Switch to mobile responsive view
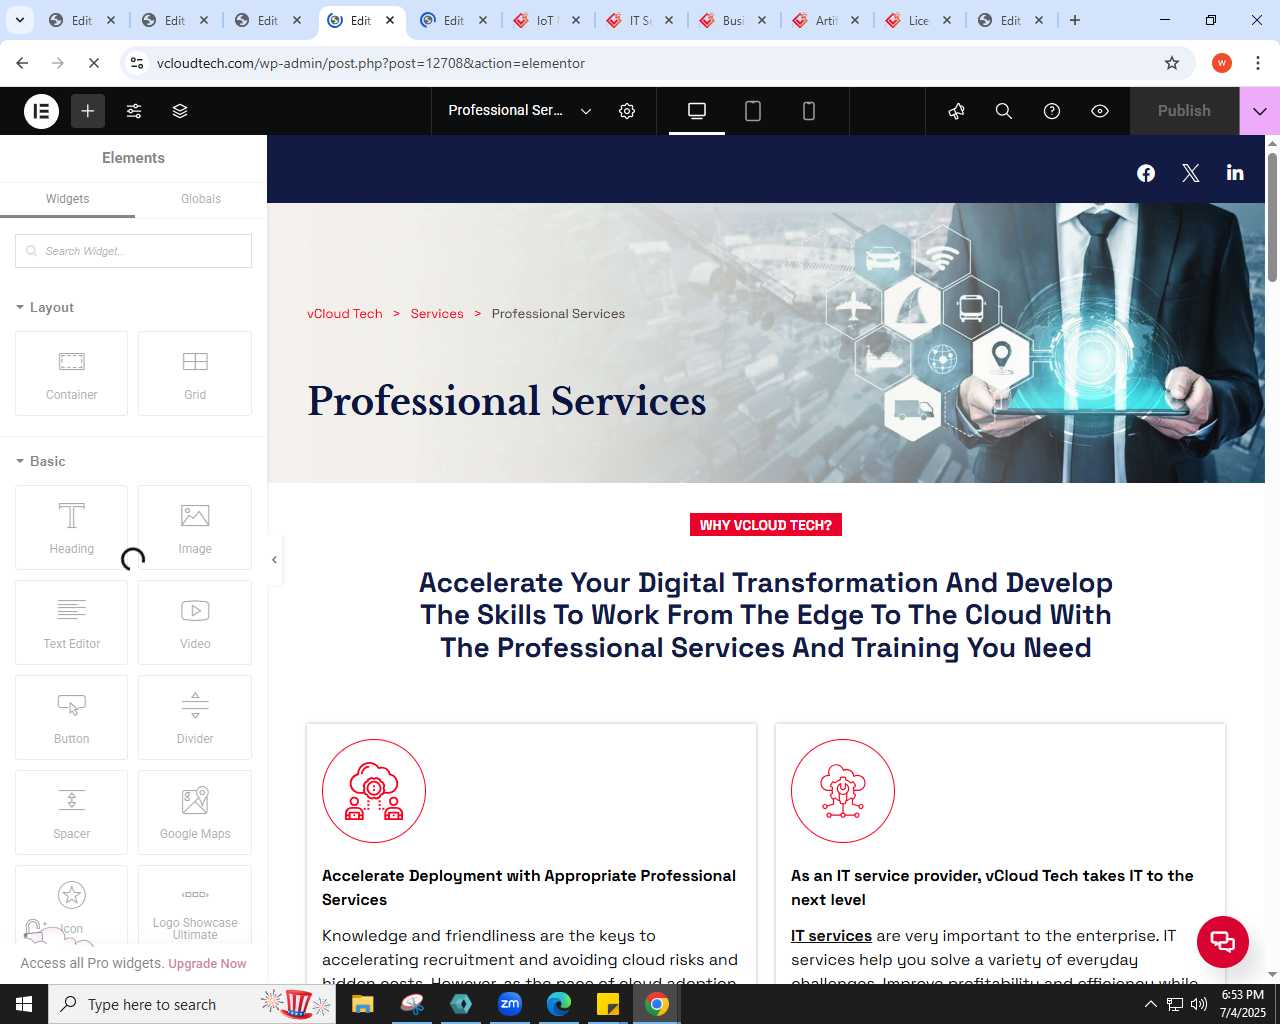The height and width of the screenshot is (1024, 1280). coord(809,111)
